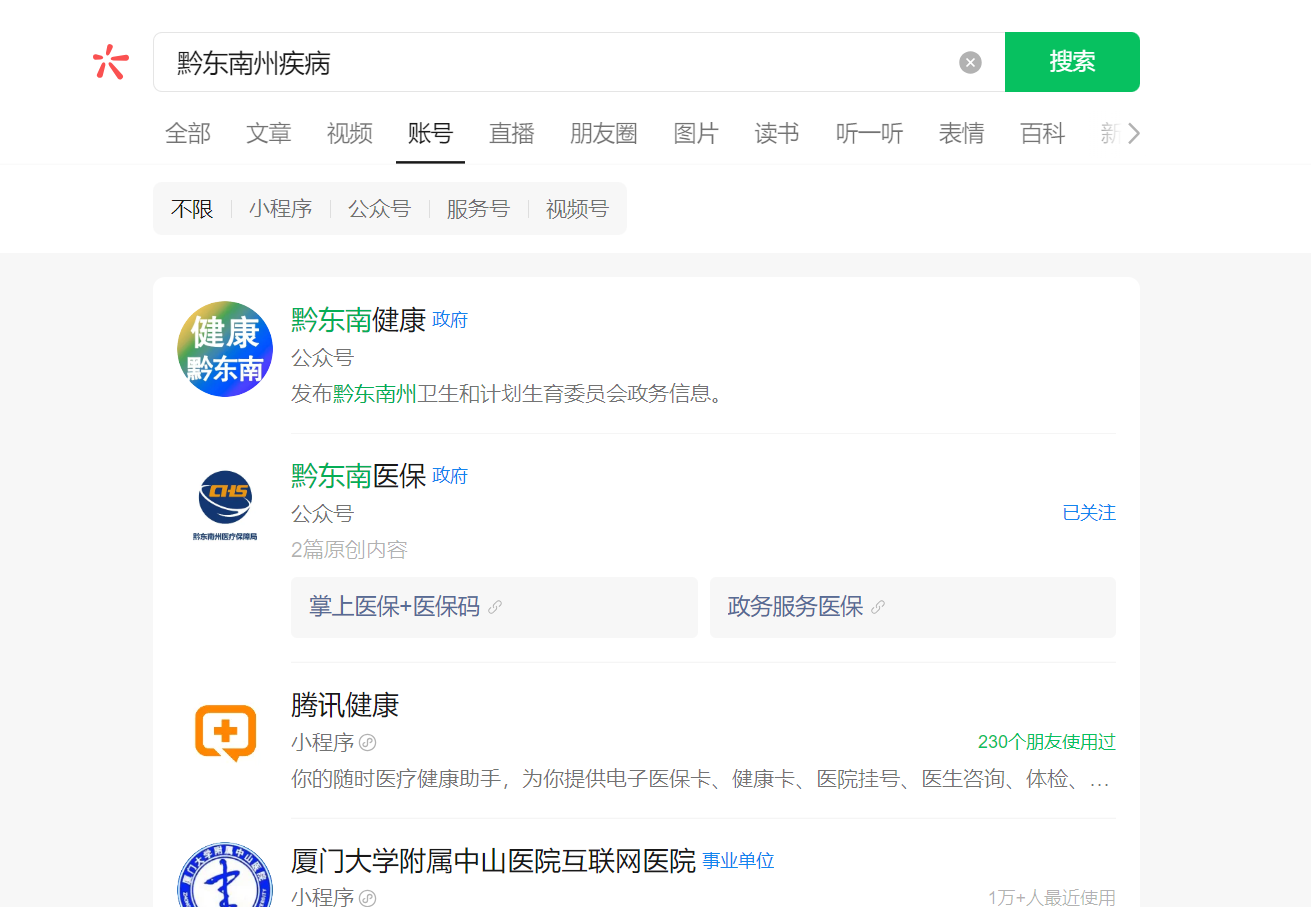Open 黔东南健康 account avatar
Image resolution: width=1311 pixels, height=907 pixels.
coord(225,349)
